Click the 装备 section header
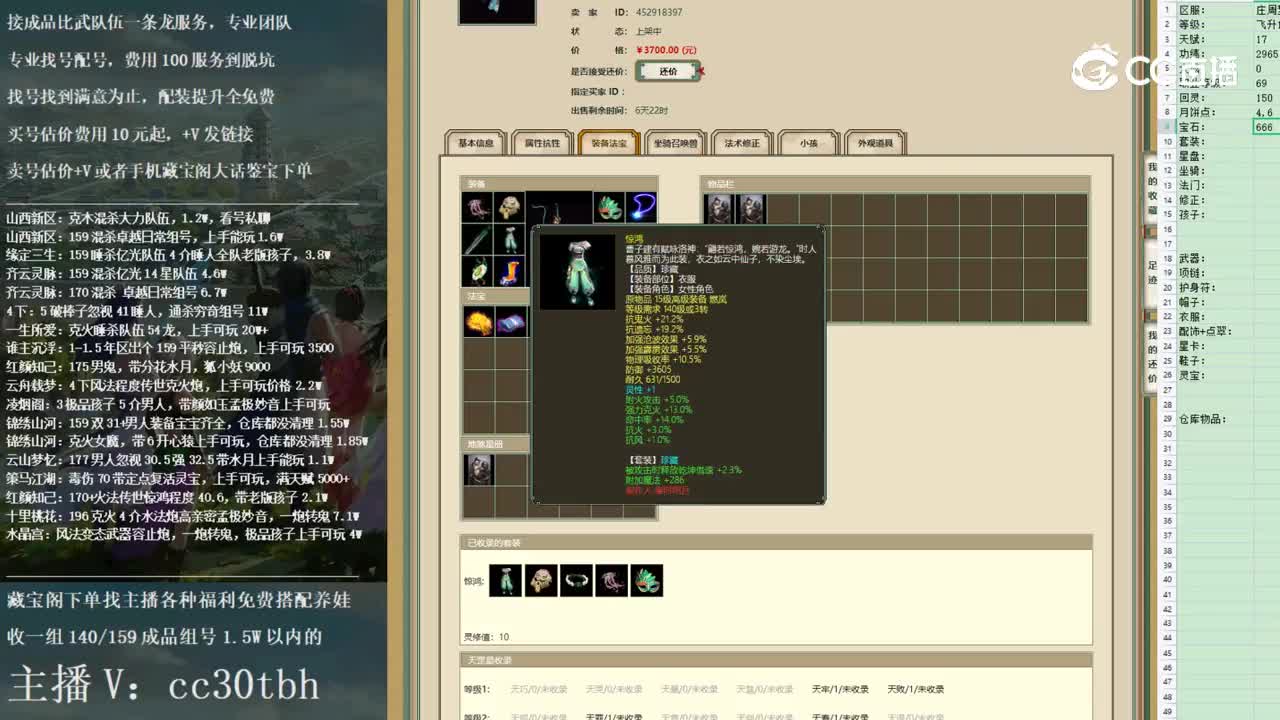 click(x=559, y=184)
